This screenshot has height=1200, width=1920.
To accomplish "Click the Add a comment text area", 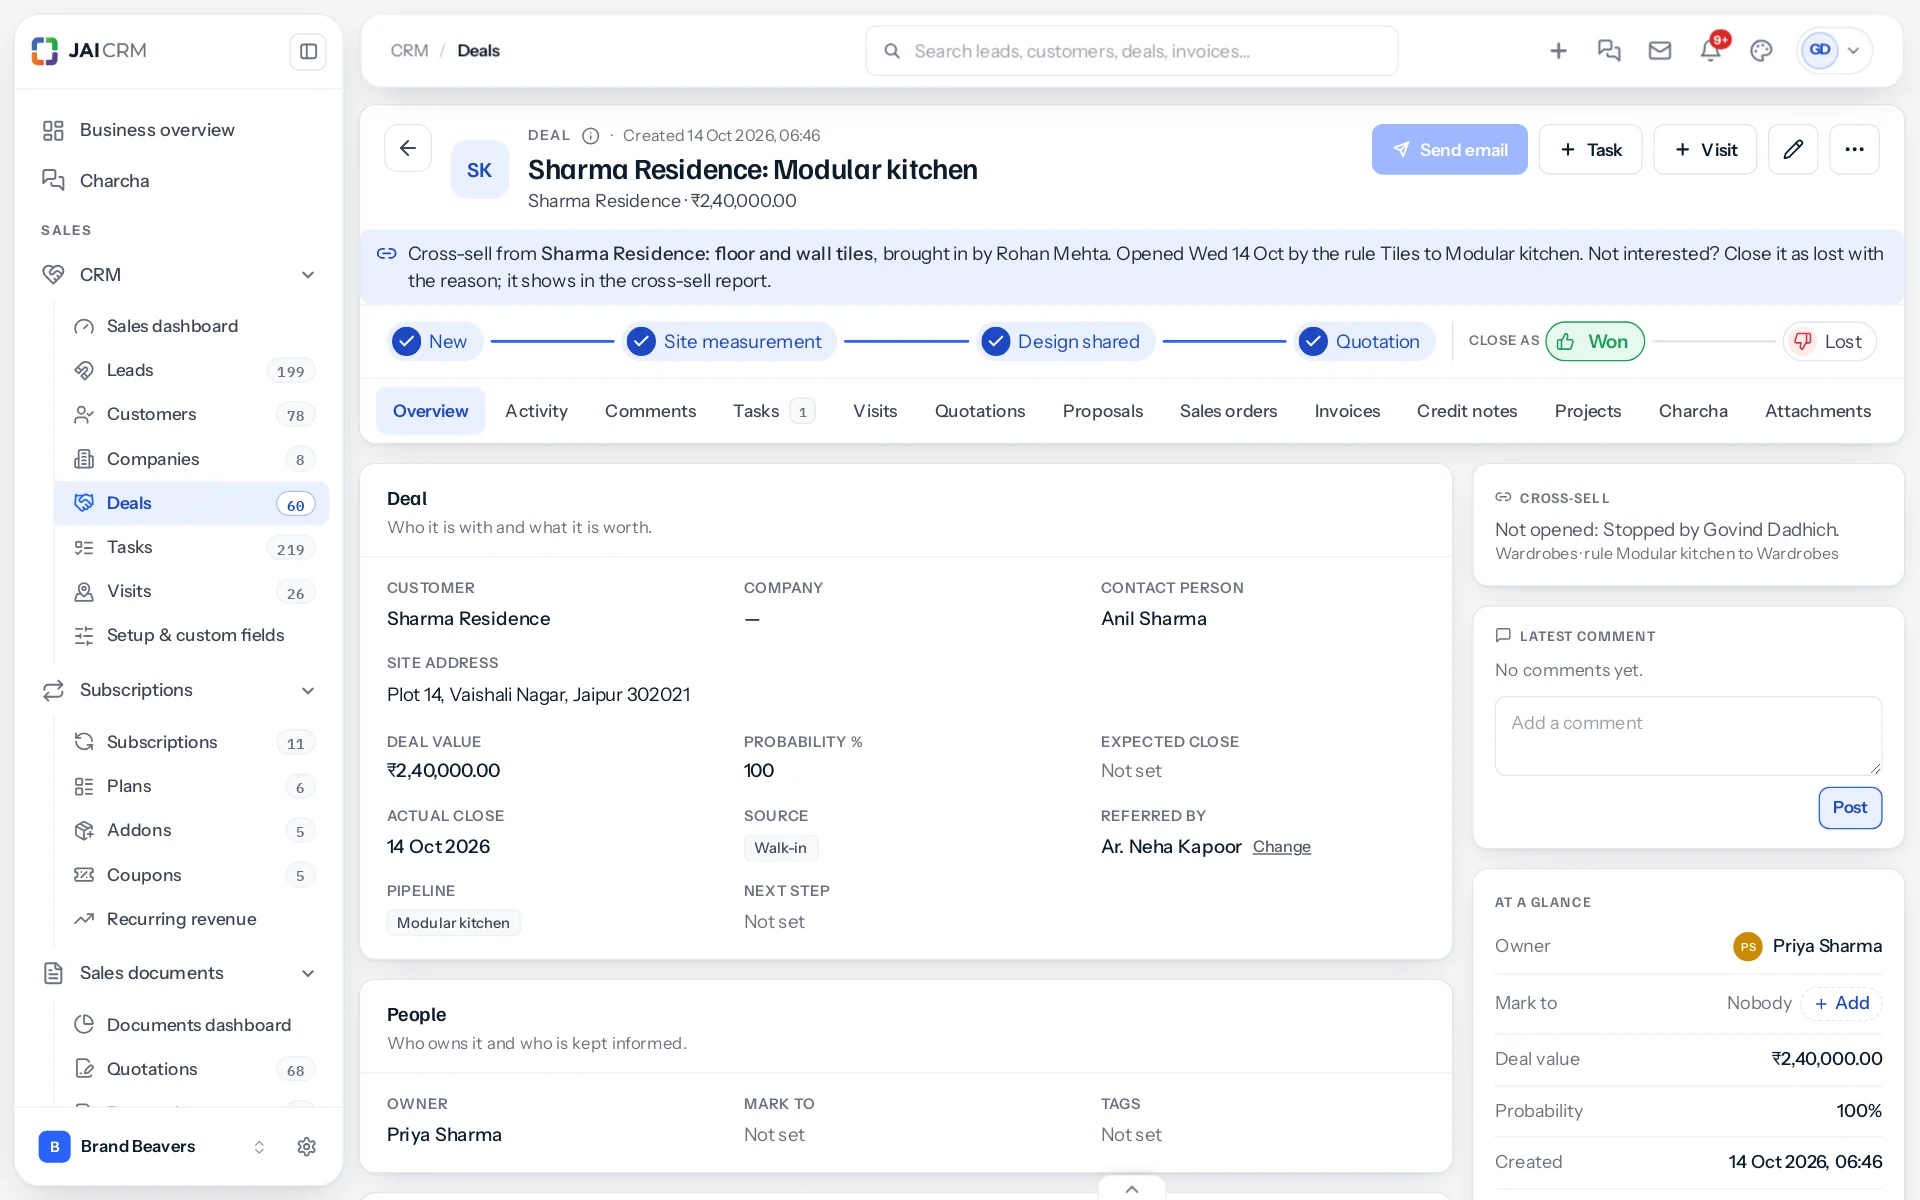I will [1688, 736].
